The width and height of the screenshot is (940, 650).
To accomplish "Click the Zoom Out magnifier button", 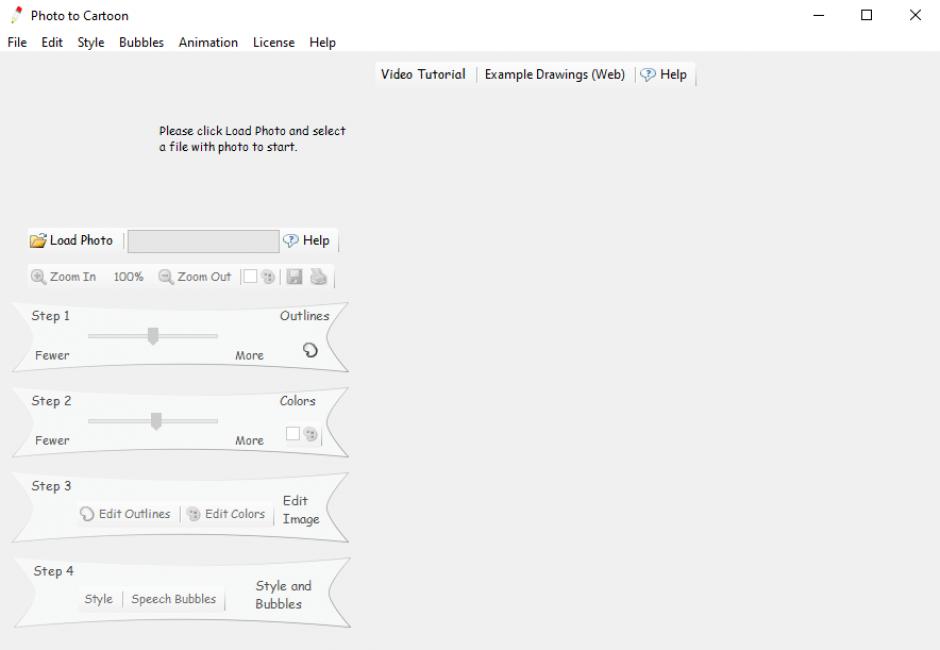I will (x=194, y=276).
